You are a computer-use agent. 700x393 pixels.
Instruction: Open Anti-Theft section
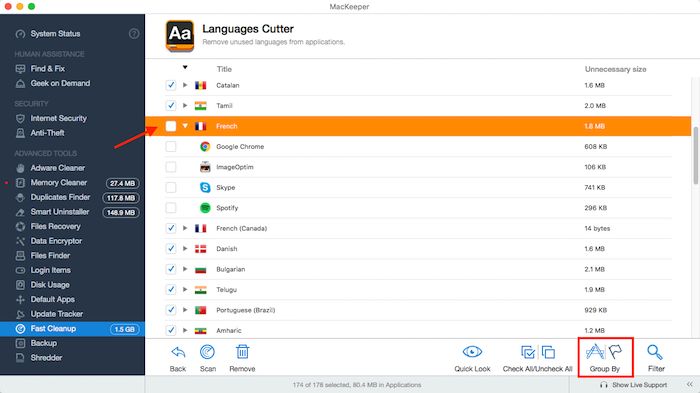47,133
